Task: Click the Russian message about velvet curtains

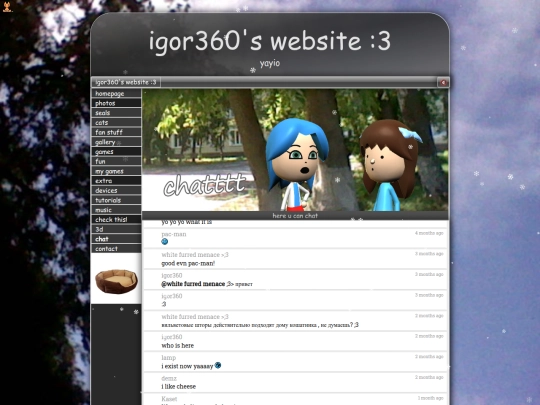Action: [x=260, y=325]
